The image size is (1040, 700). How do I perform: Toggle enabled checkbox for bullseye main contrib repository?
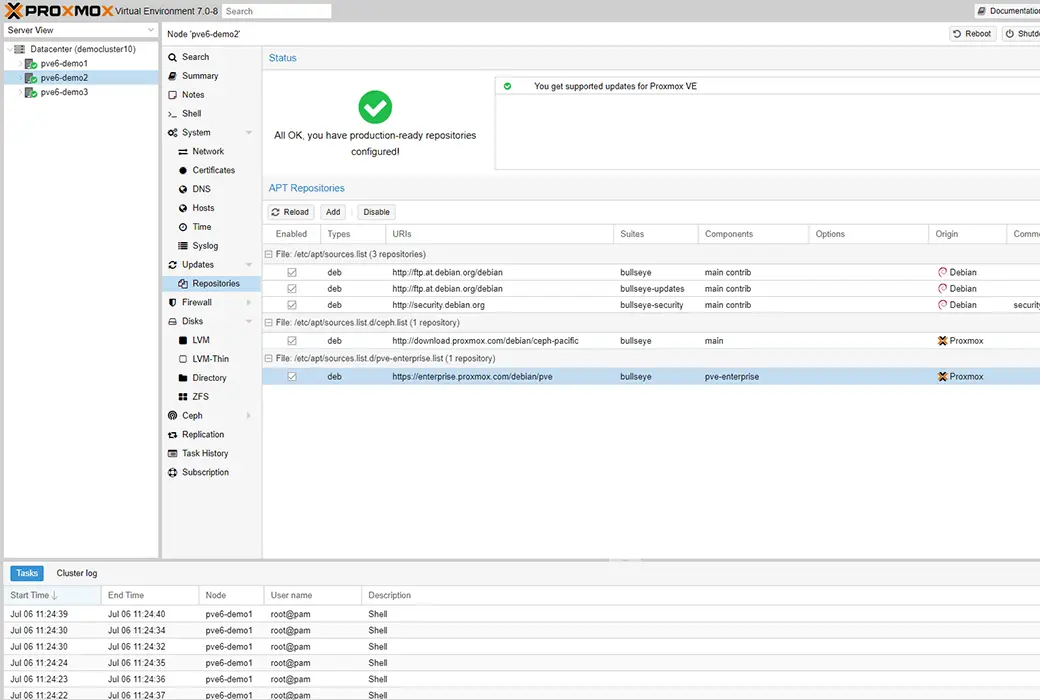click(292, 273)
